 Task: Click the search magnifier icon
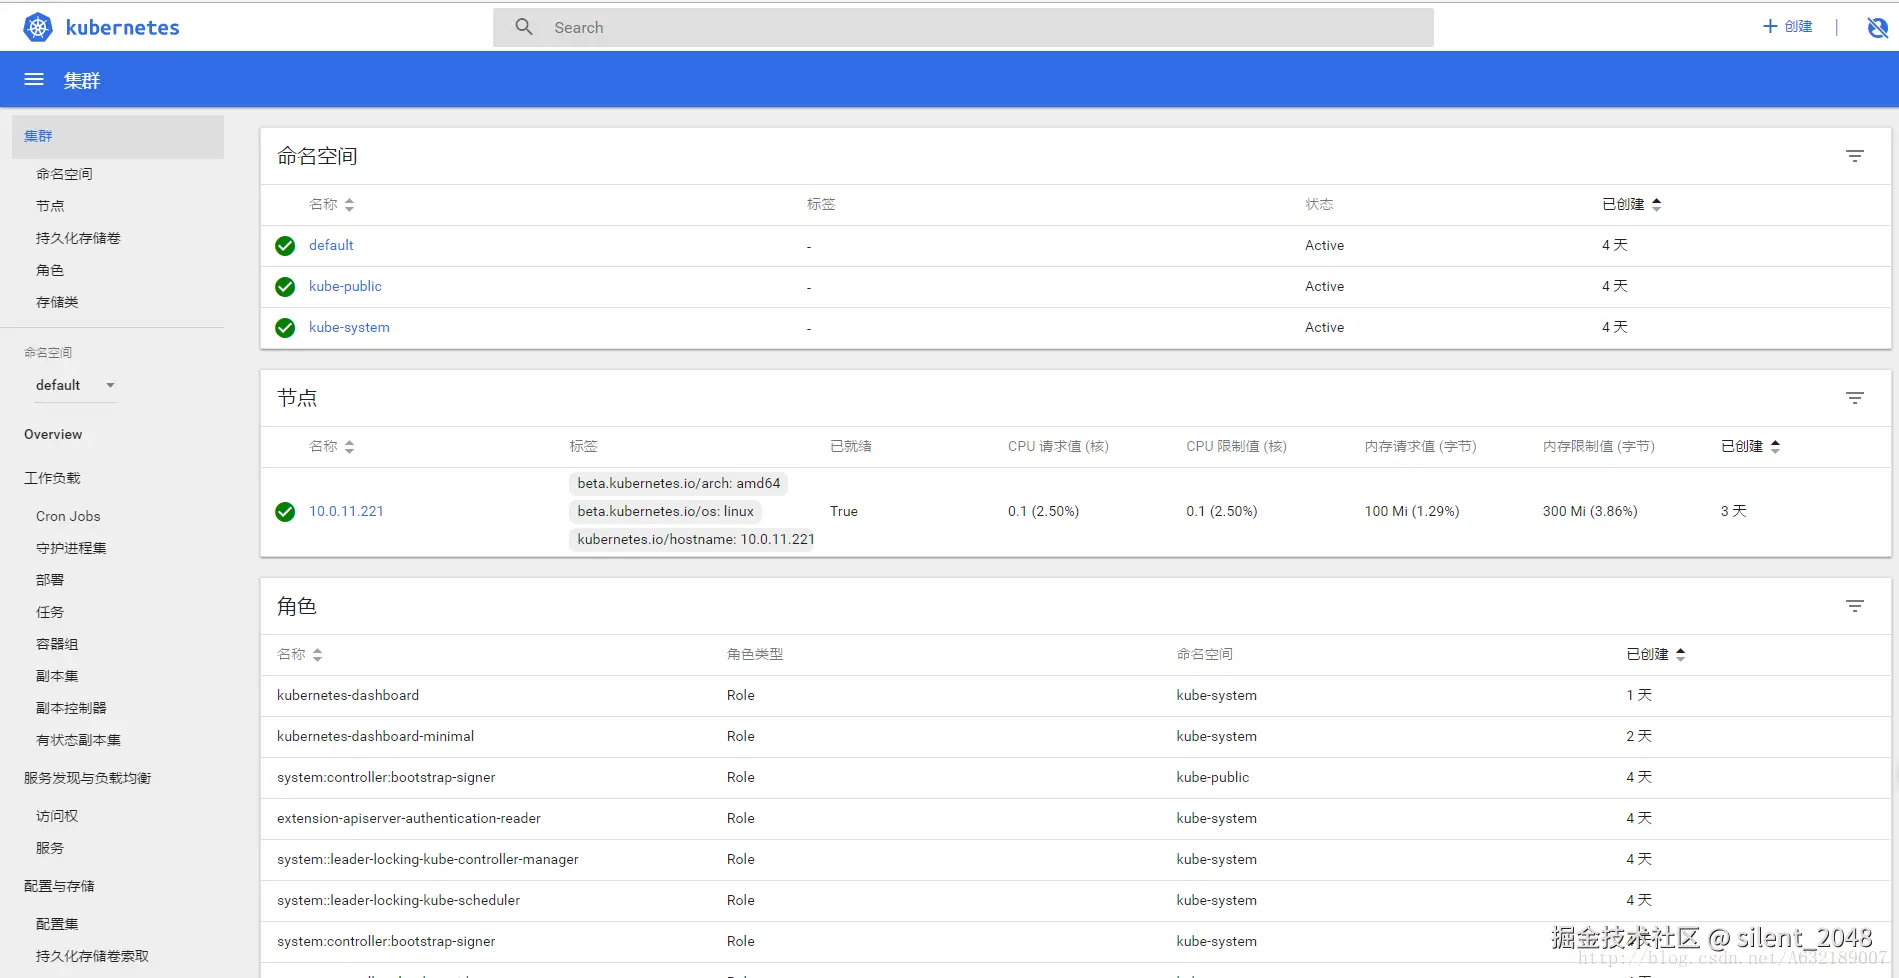coord(524,27)
